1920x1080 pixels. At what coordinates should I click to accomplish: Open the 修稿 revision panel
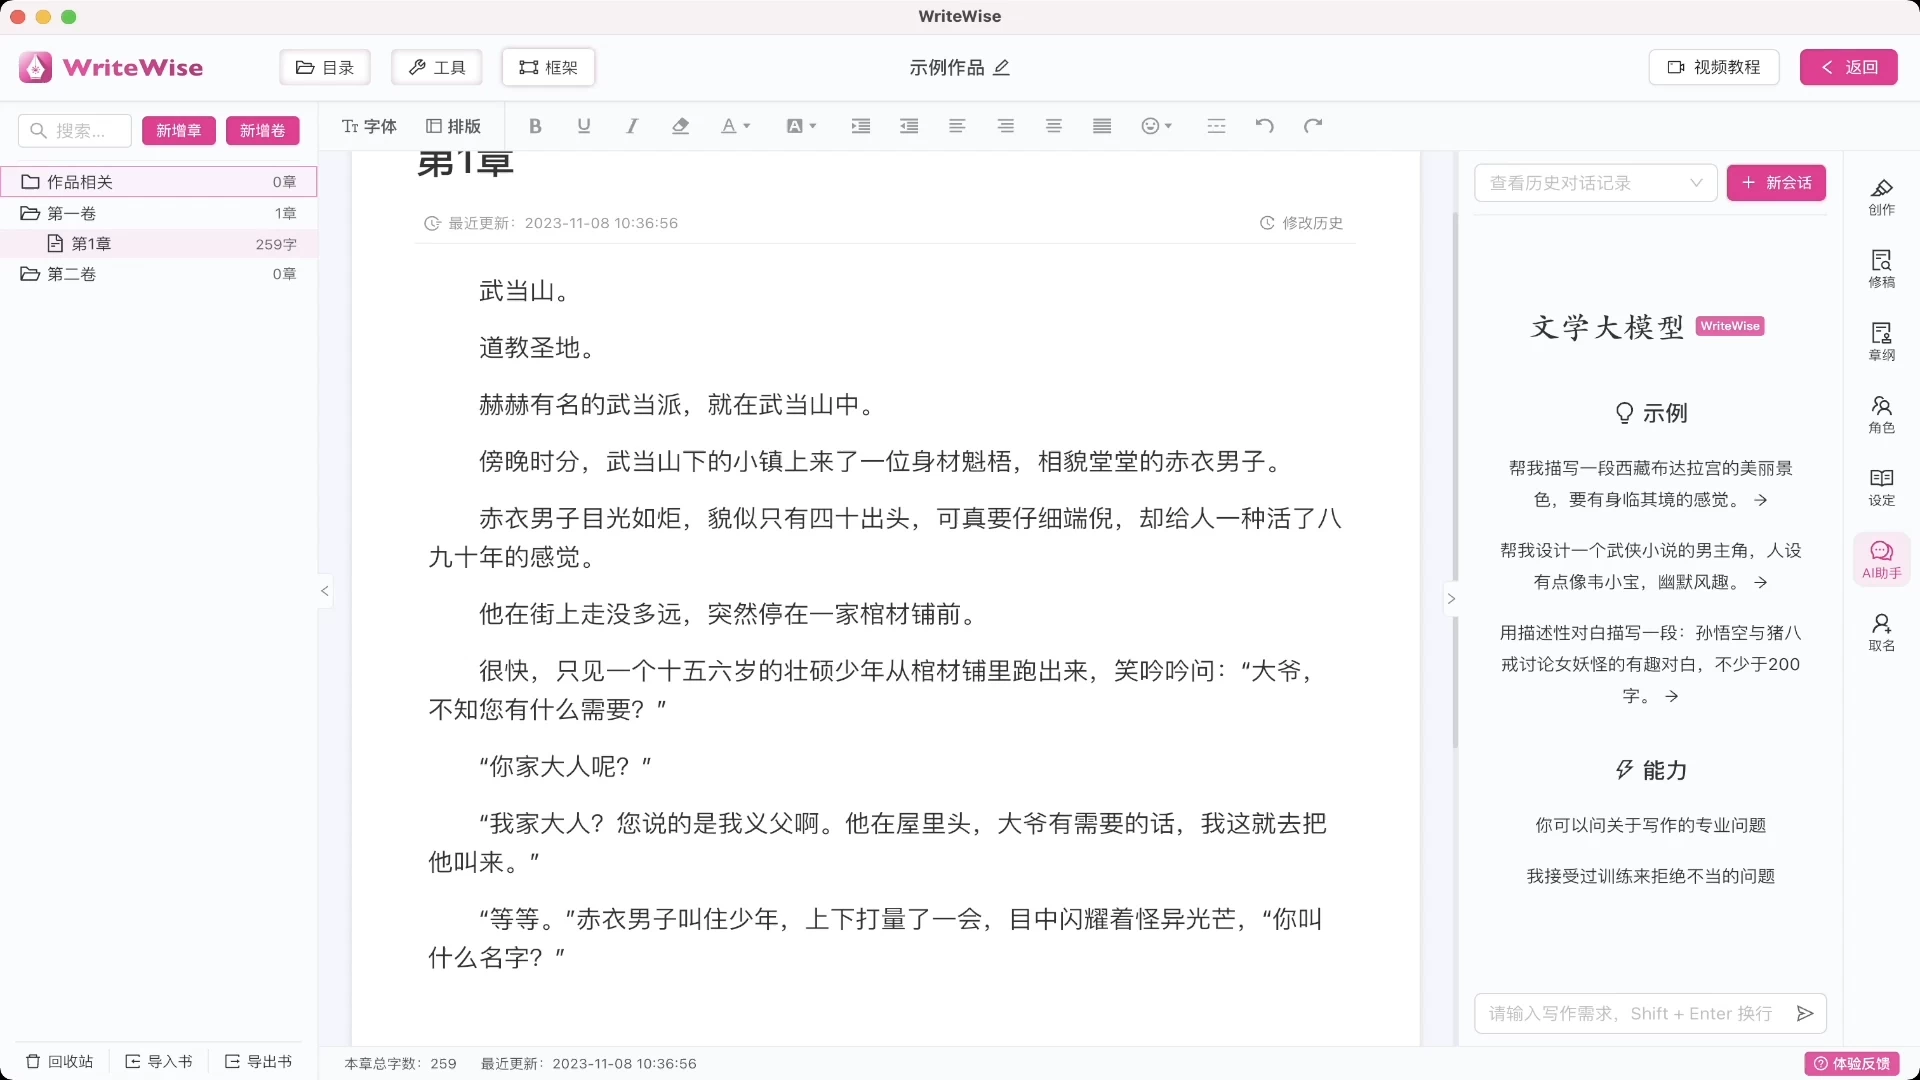1881,269
